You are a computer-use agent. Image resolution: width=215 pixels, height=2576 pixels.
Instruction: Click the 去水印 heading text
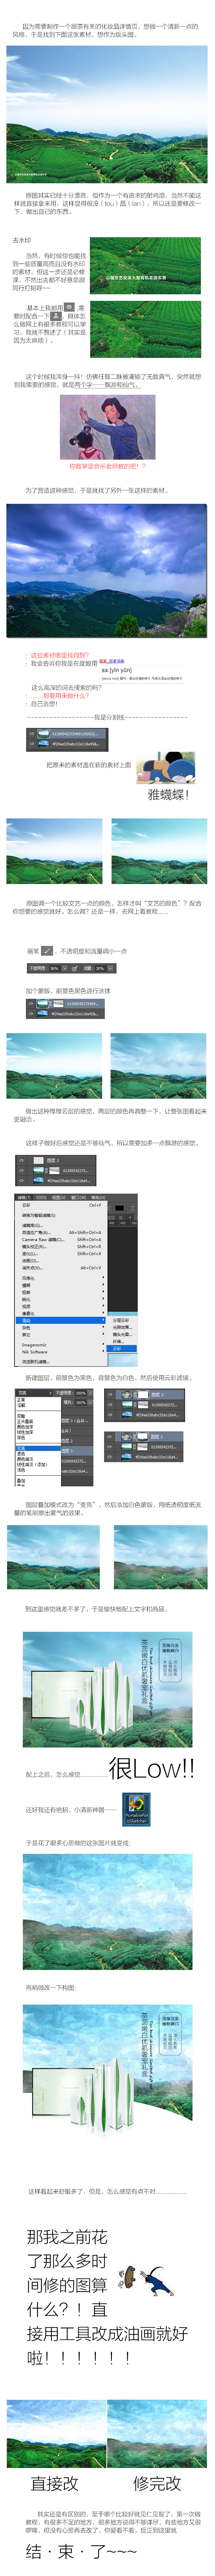point(22,241)
